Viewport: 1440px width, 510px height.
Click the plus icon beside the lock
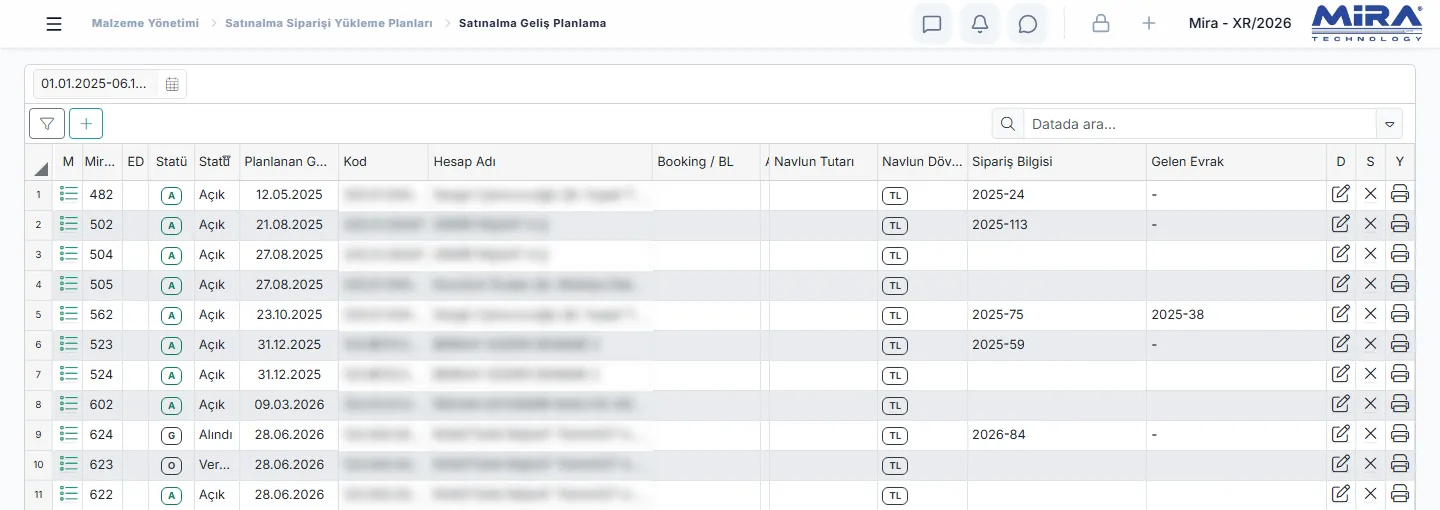coord(1149,23)
